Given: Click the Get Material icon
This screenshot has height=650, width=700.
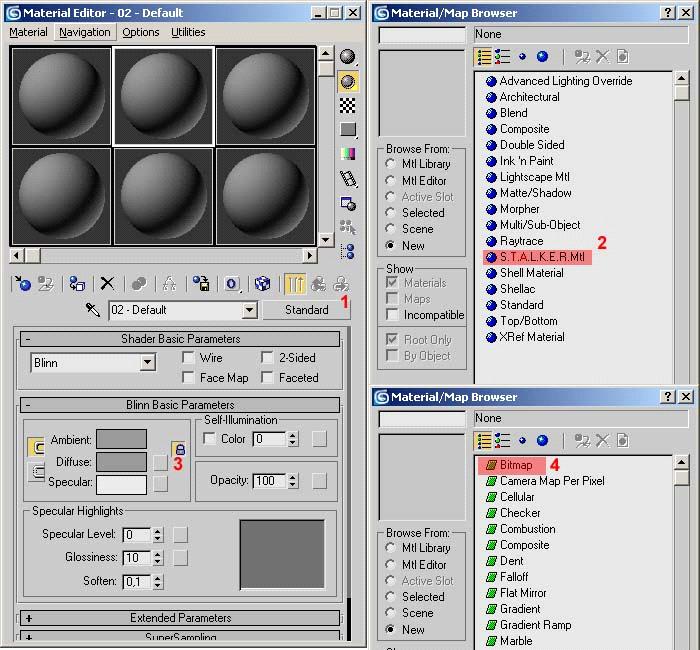Looking at the screenshot, I should [23, 284].
